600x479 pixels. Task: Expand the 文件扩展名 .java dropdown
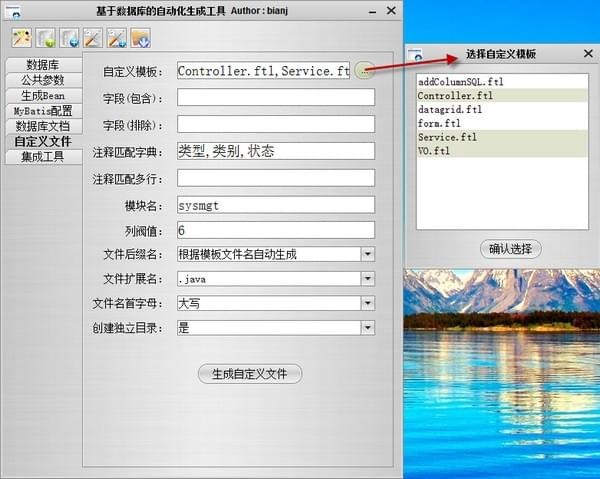pyautogui.click(x=368, y=279)
